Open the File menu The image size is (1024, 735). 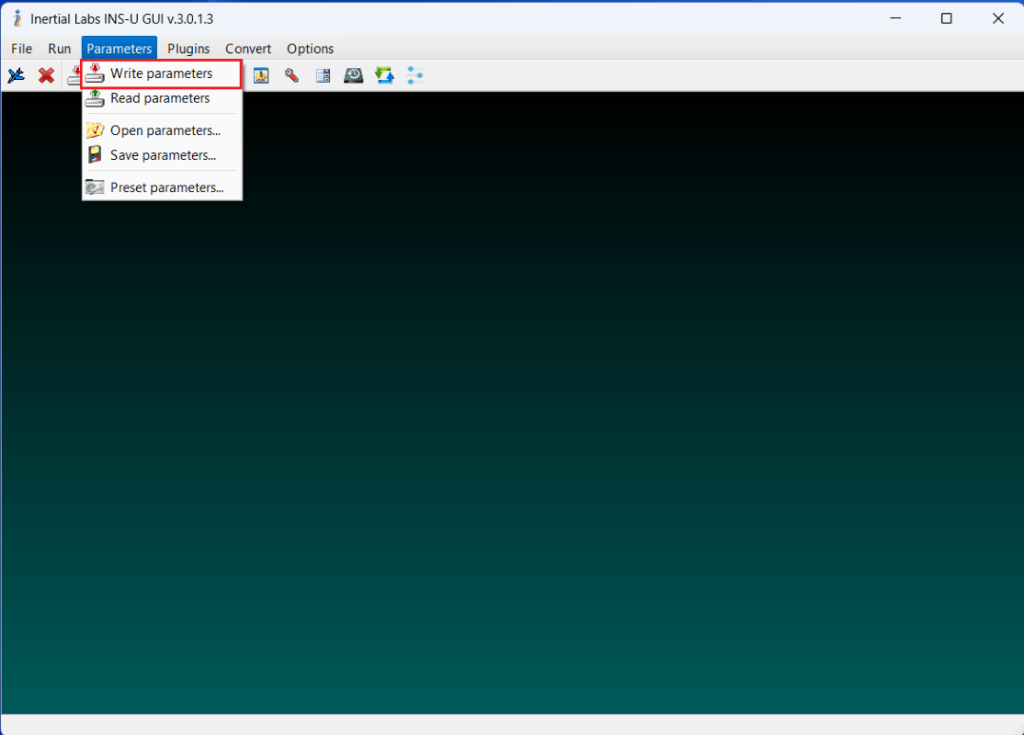[x=21, y=48]
